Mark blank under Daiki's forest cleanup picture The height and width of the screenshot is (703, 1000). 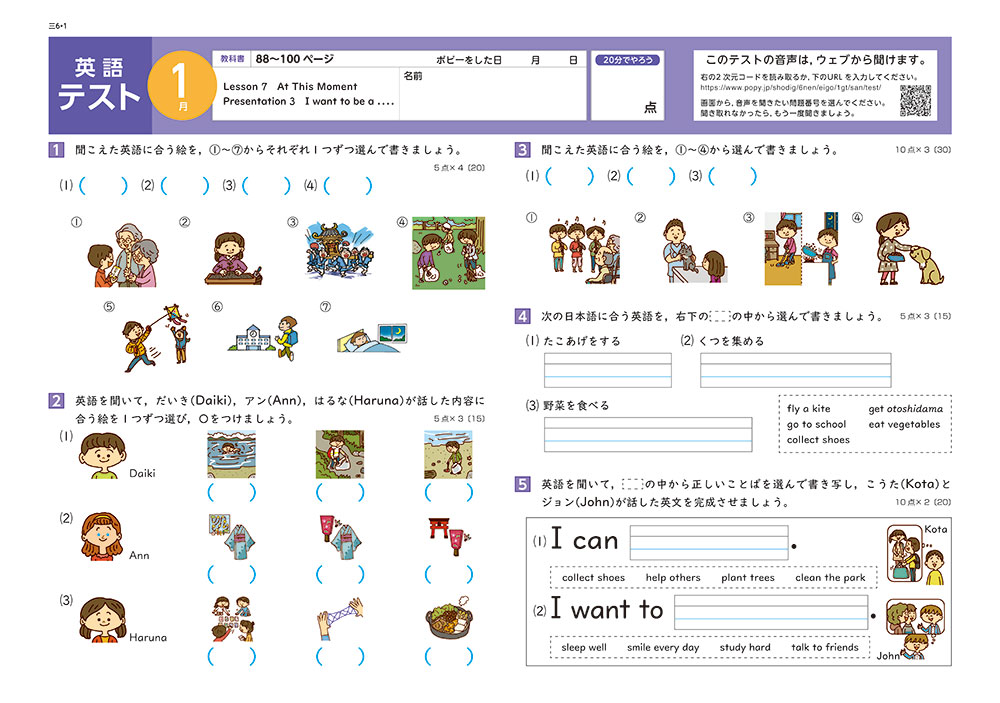[340, 492]
